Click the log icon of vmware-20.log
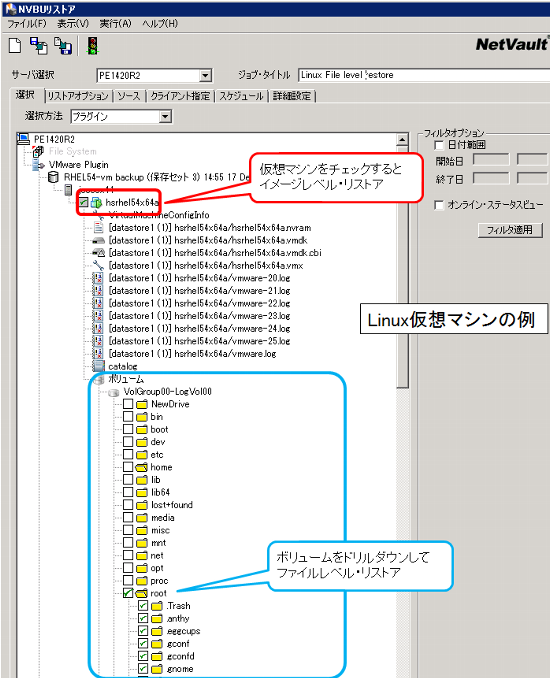 click(x=99, y=278)
